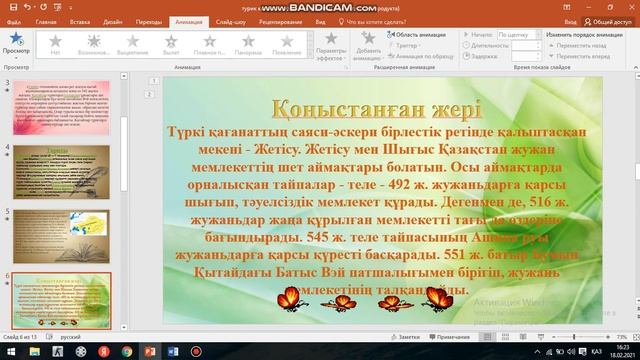This screenshot has width=640, height=360.
Task: Select slide 6 thumbnail with green background
Action: [x=61, y=301]
